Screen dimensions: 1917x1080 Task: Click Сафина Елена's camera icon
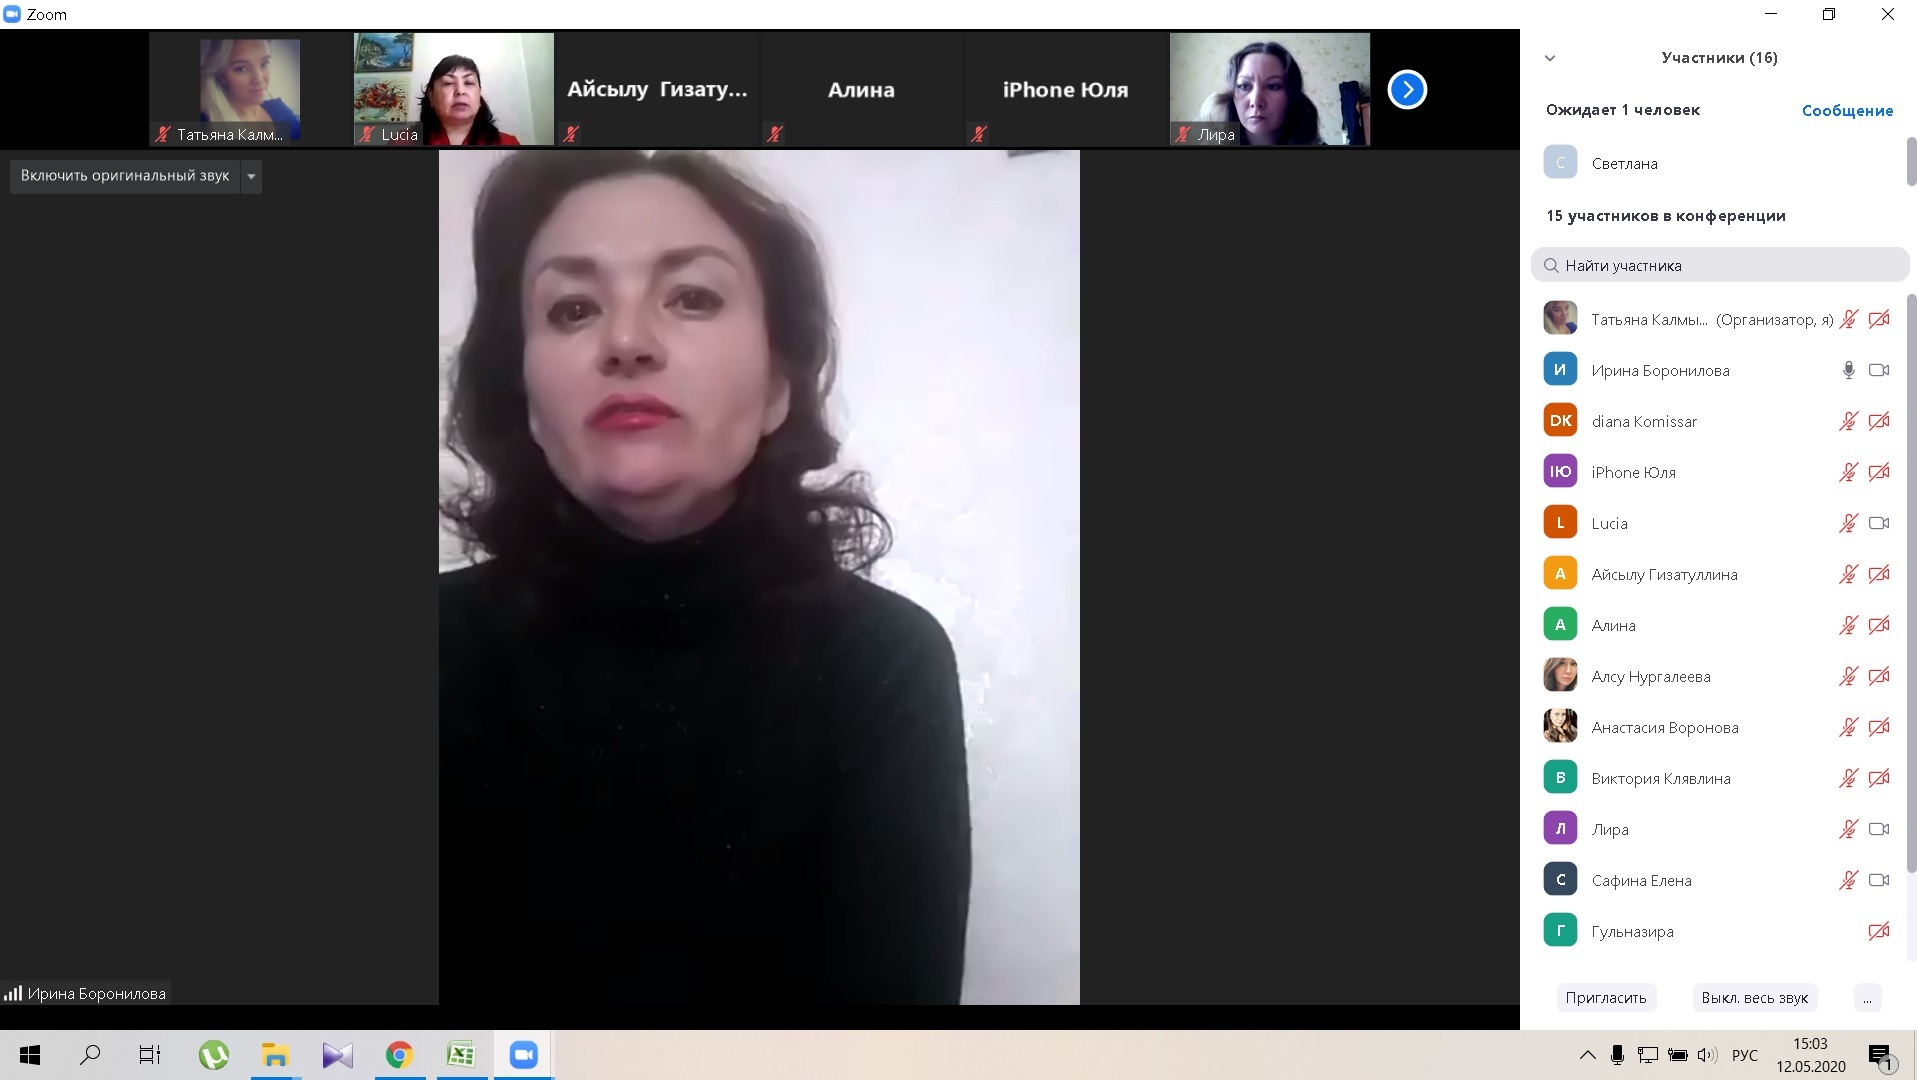pyautogui.click(x=1878, y=880)
